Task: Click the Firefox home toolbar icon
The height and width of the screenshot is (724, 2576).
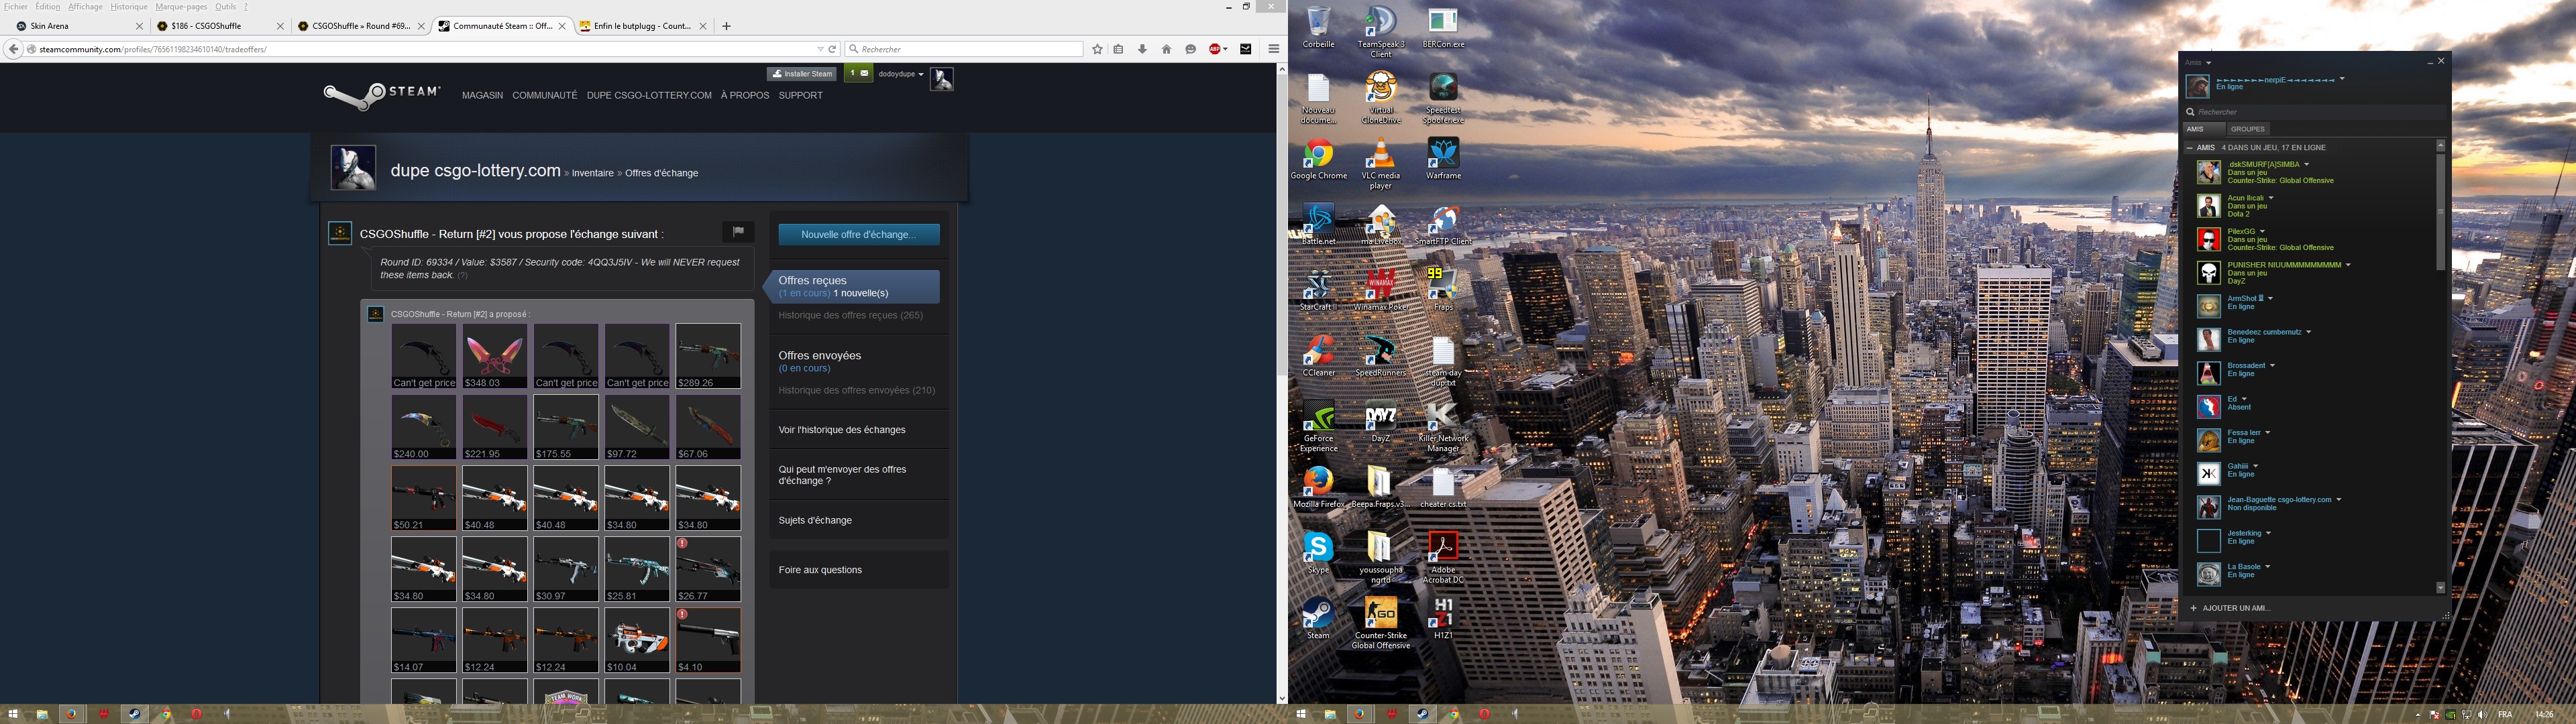Action: click(1166, 49)
